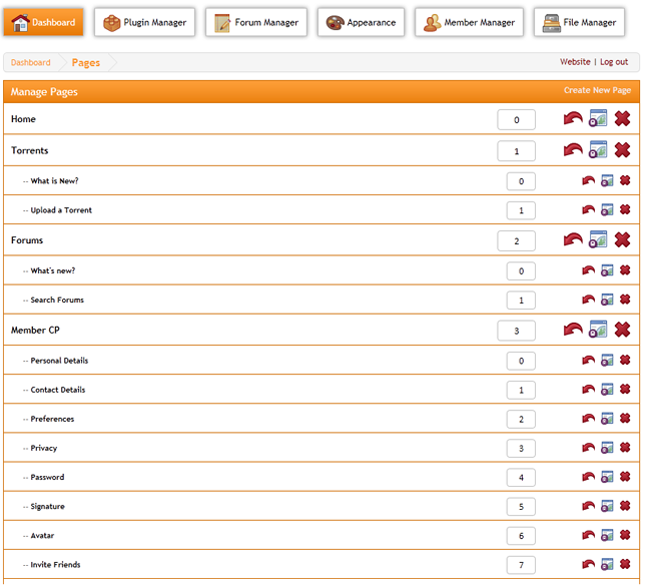This screenshot has height=585, width=647.
Task: Select the Torrents page title
Action: (x=29, y=150)
